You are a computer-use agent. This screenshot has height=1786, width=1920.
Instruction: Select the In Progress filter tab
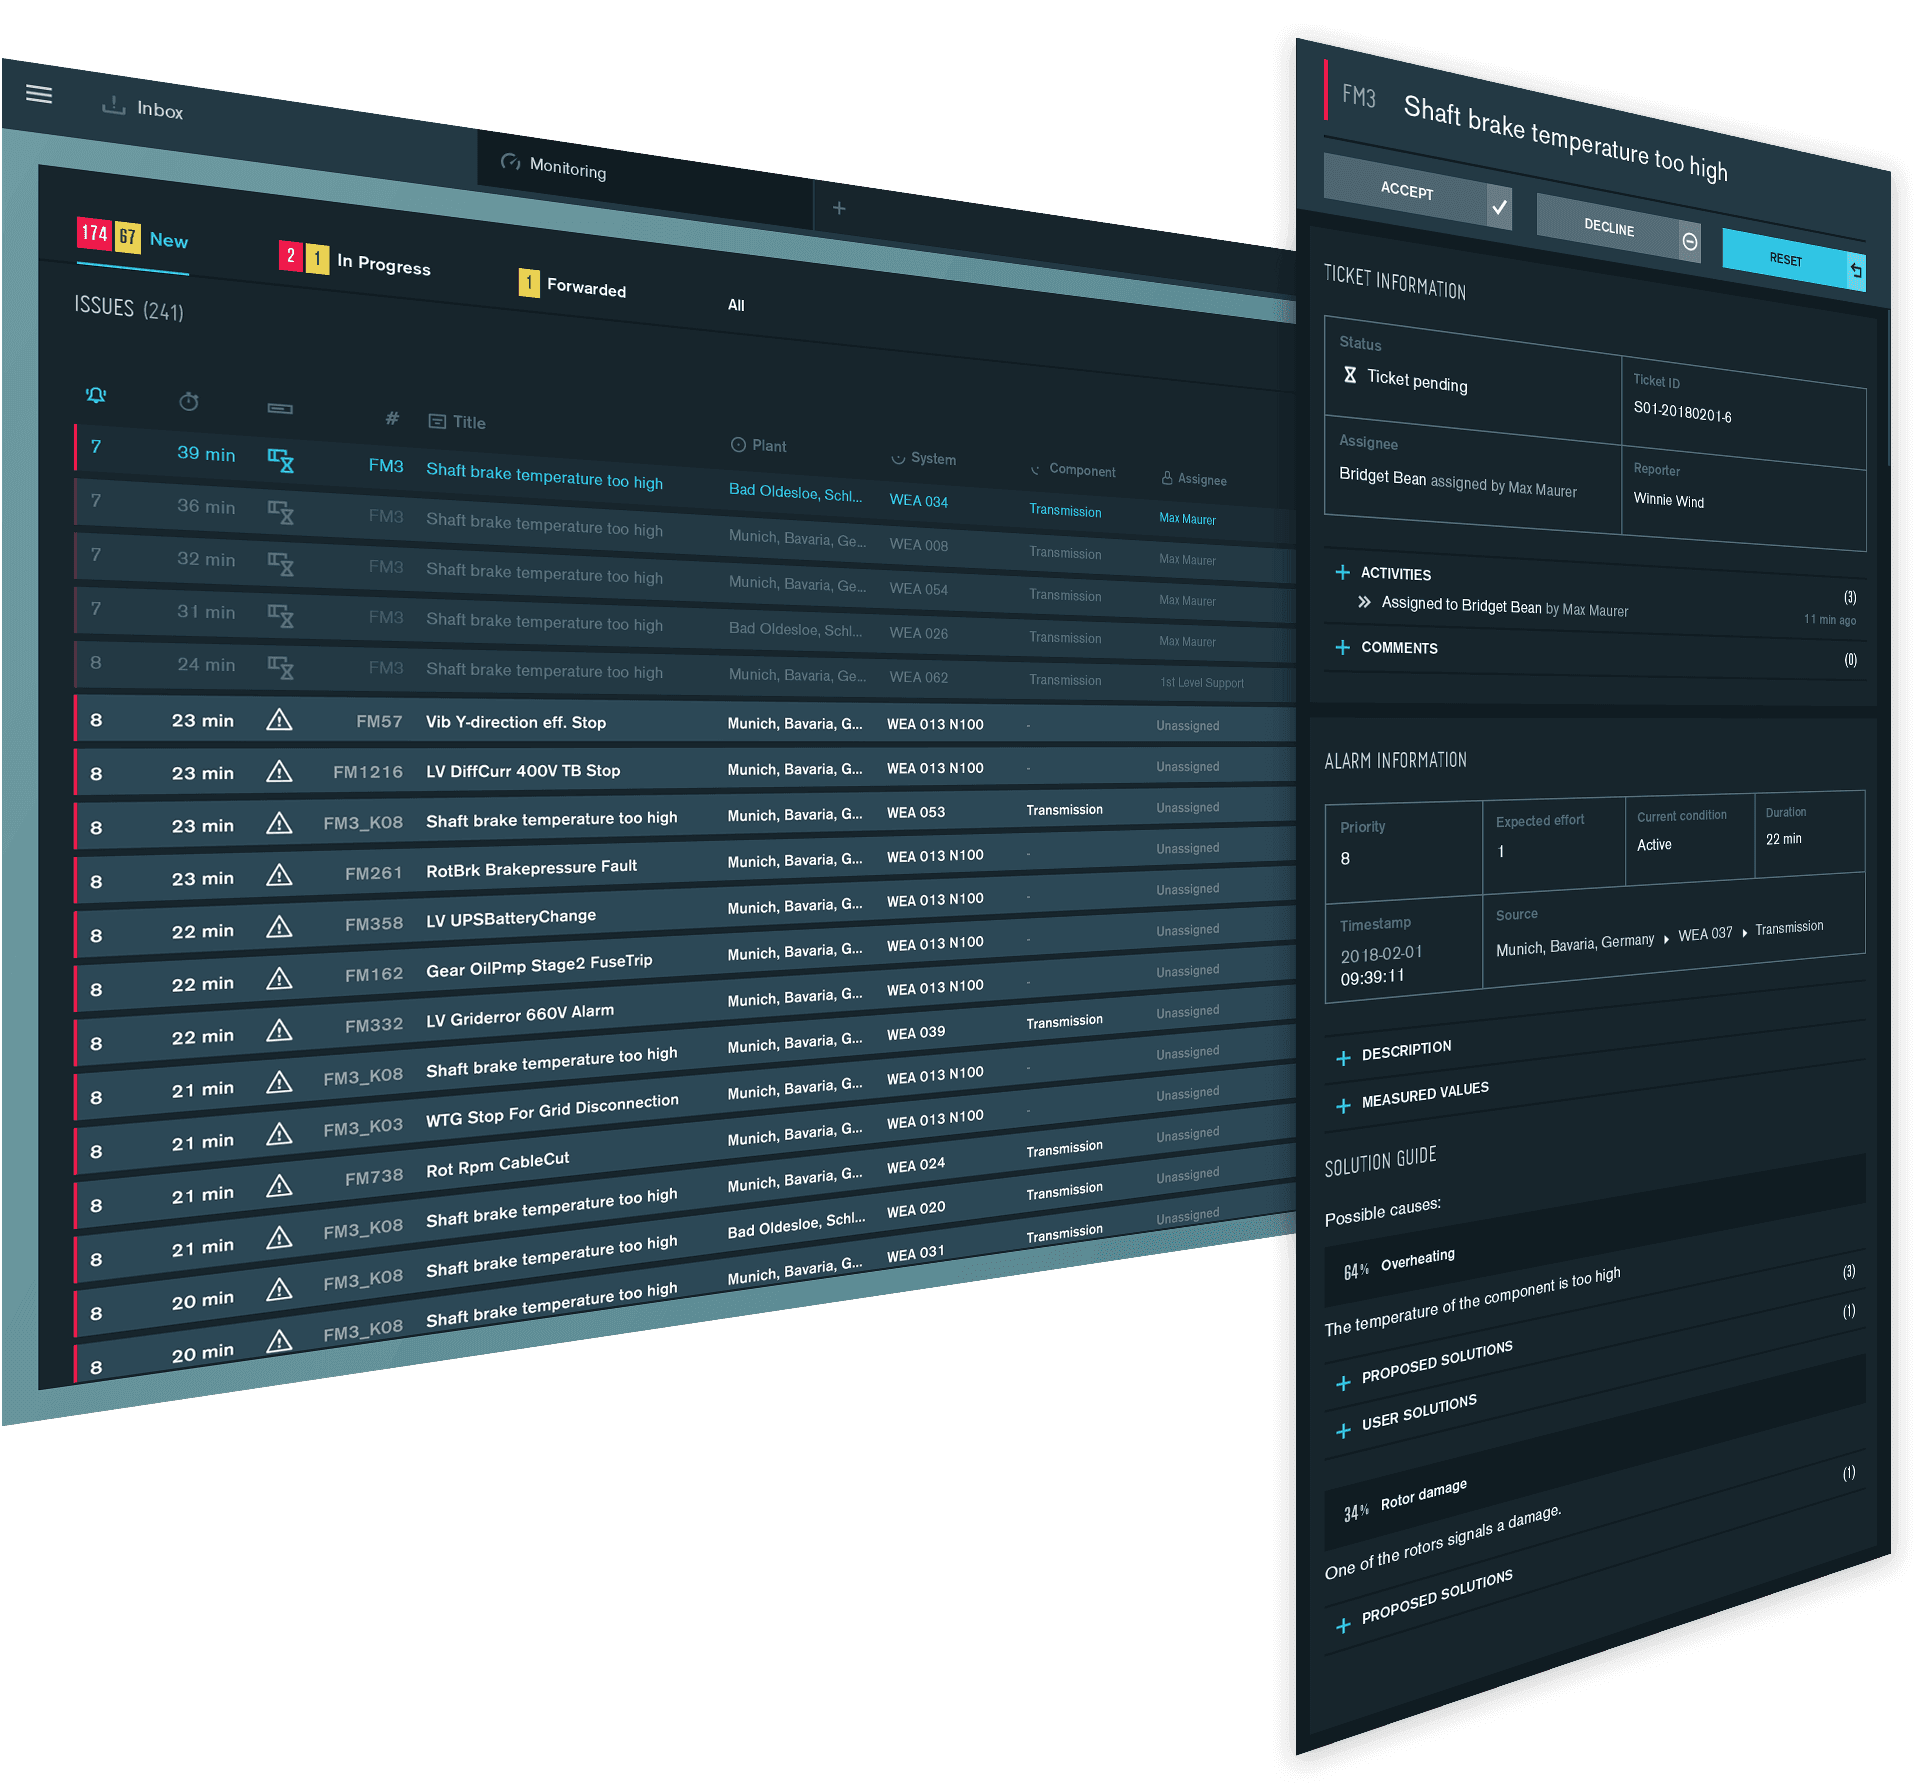383,264
